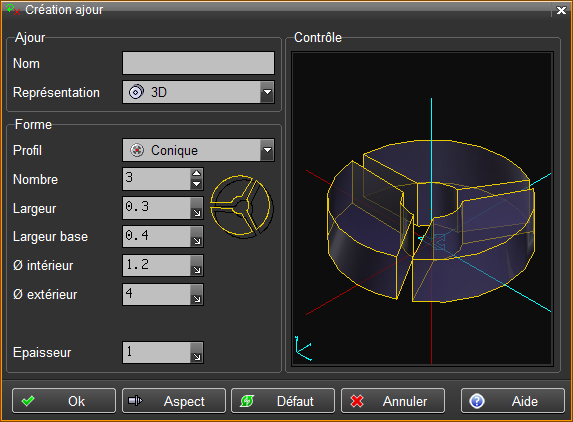Open help with the Aide button
573x422 pixels.
(x=513, y=401)
